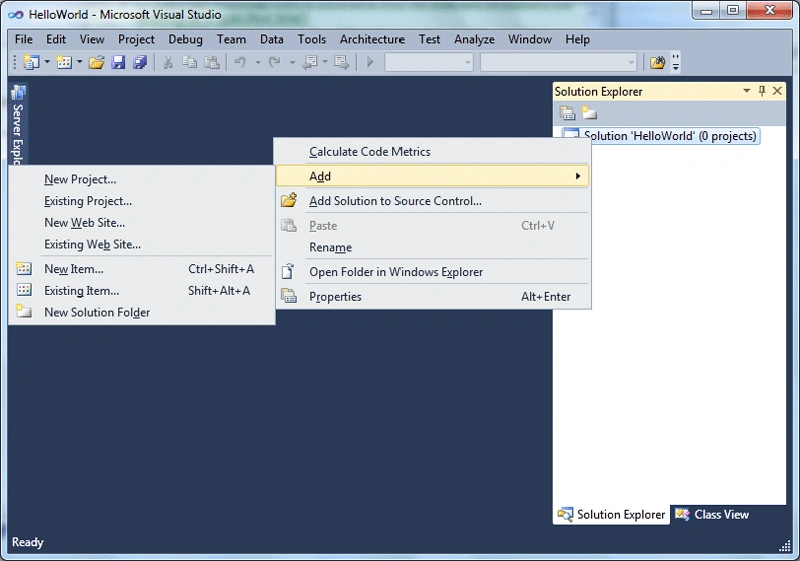Click the Find in Files toolbar icon
800x561 pixels.
[658, 62]
